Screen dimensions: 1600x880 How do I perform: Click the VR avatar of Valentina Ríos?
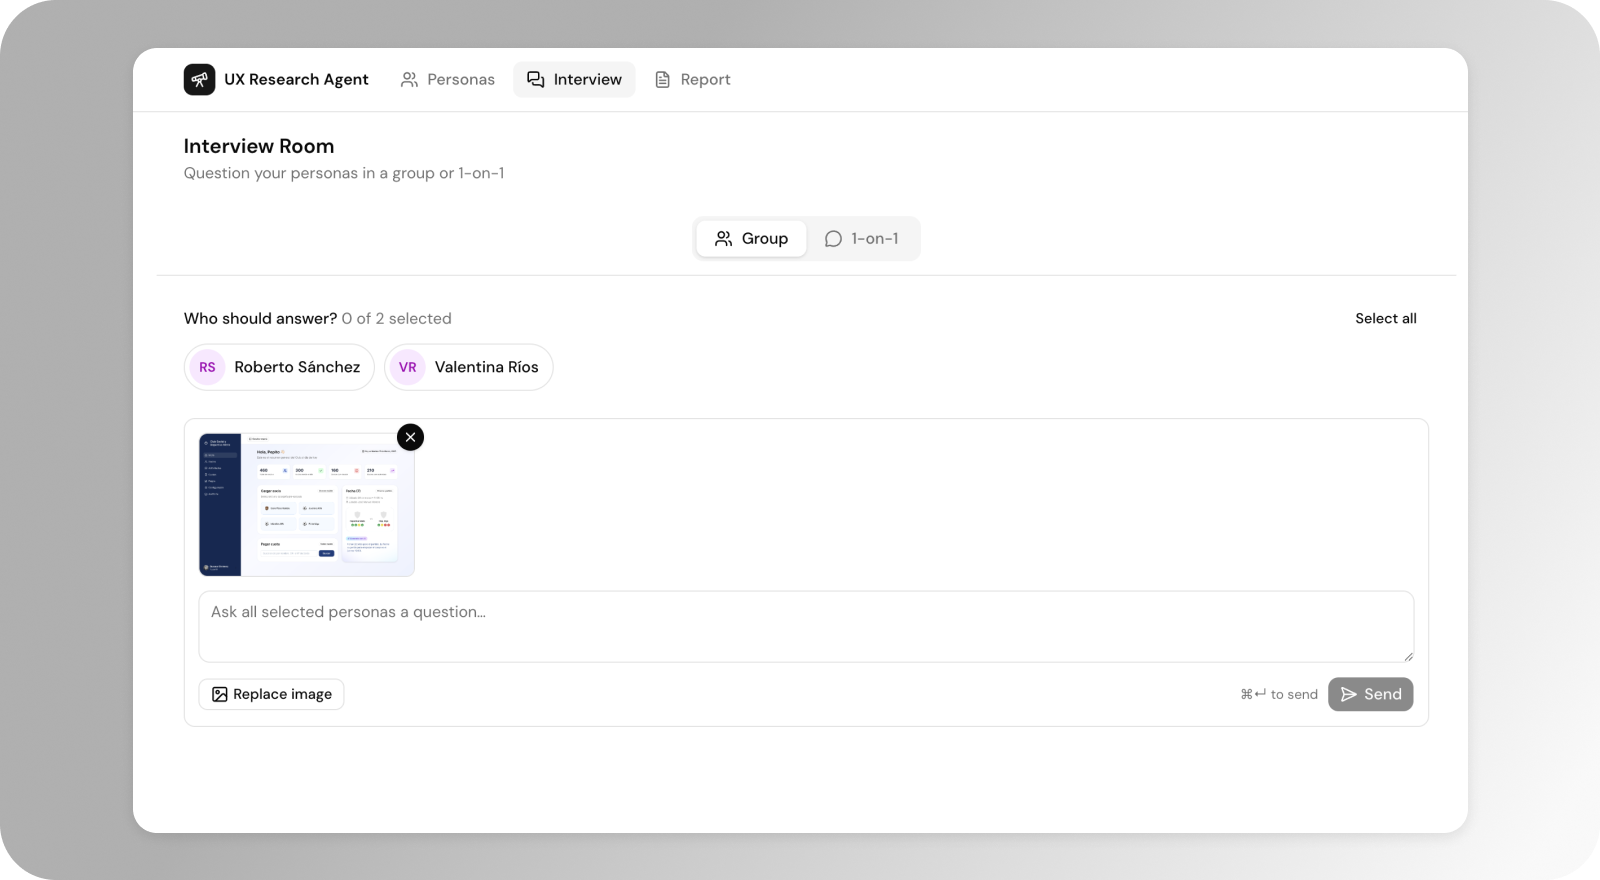[x=407, y=367]
